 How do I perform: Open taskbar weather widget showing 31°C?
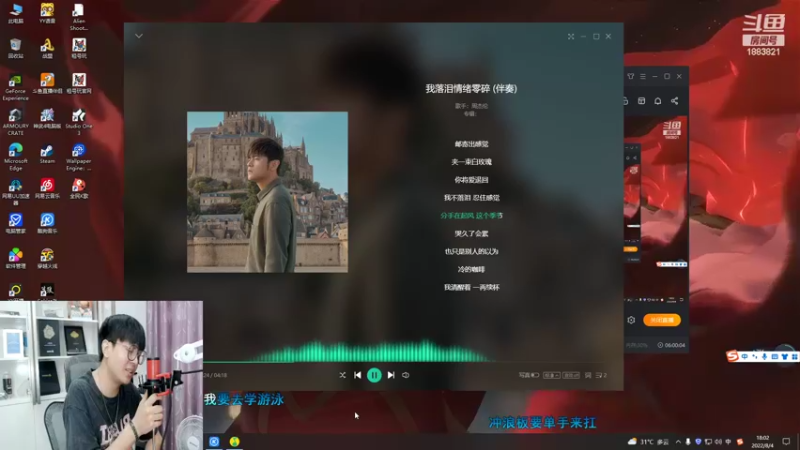pyautogui.click(x=648, y=442)
